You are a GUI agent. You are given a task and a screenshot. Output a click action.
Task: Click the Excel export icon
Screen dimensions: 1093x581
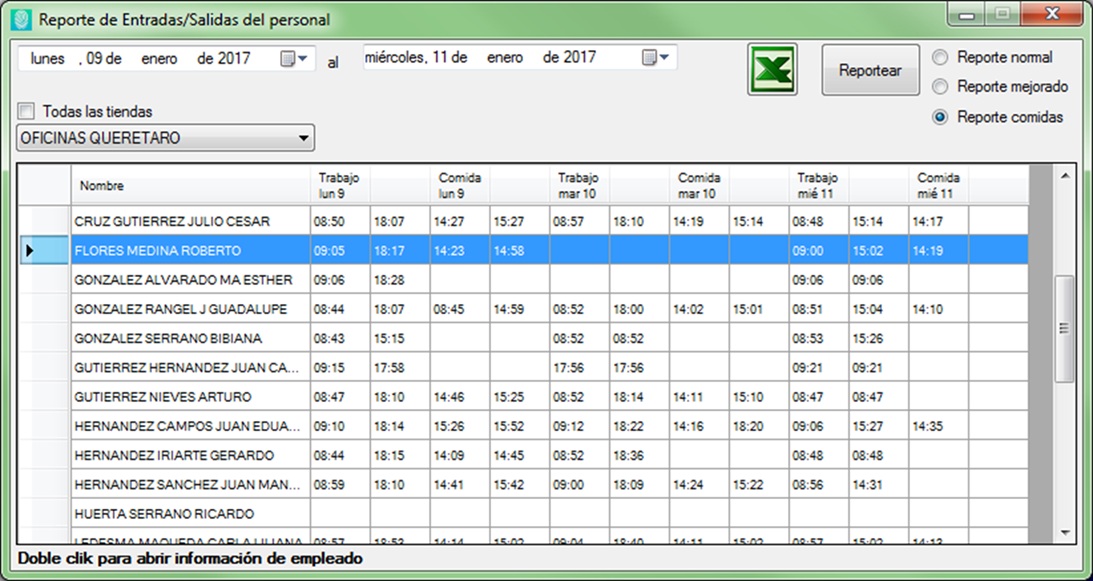click(772, 70)
